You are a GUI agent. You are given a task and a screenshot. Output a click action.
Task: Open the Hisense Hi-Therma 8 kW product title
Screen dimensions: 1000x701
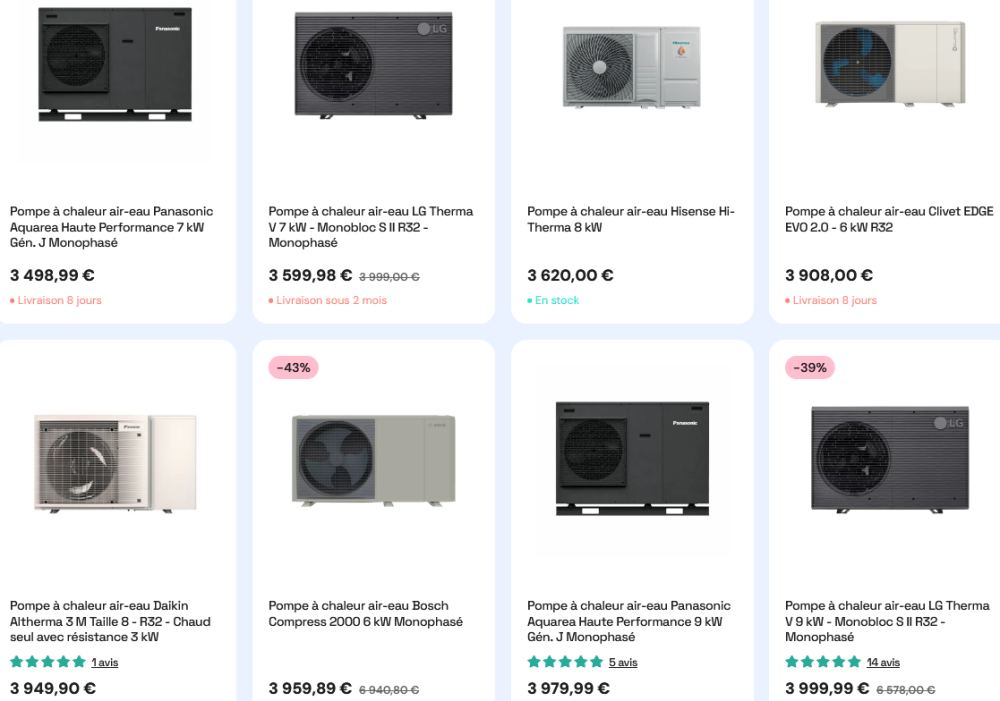tap(631, 219)
